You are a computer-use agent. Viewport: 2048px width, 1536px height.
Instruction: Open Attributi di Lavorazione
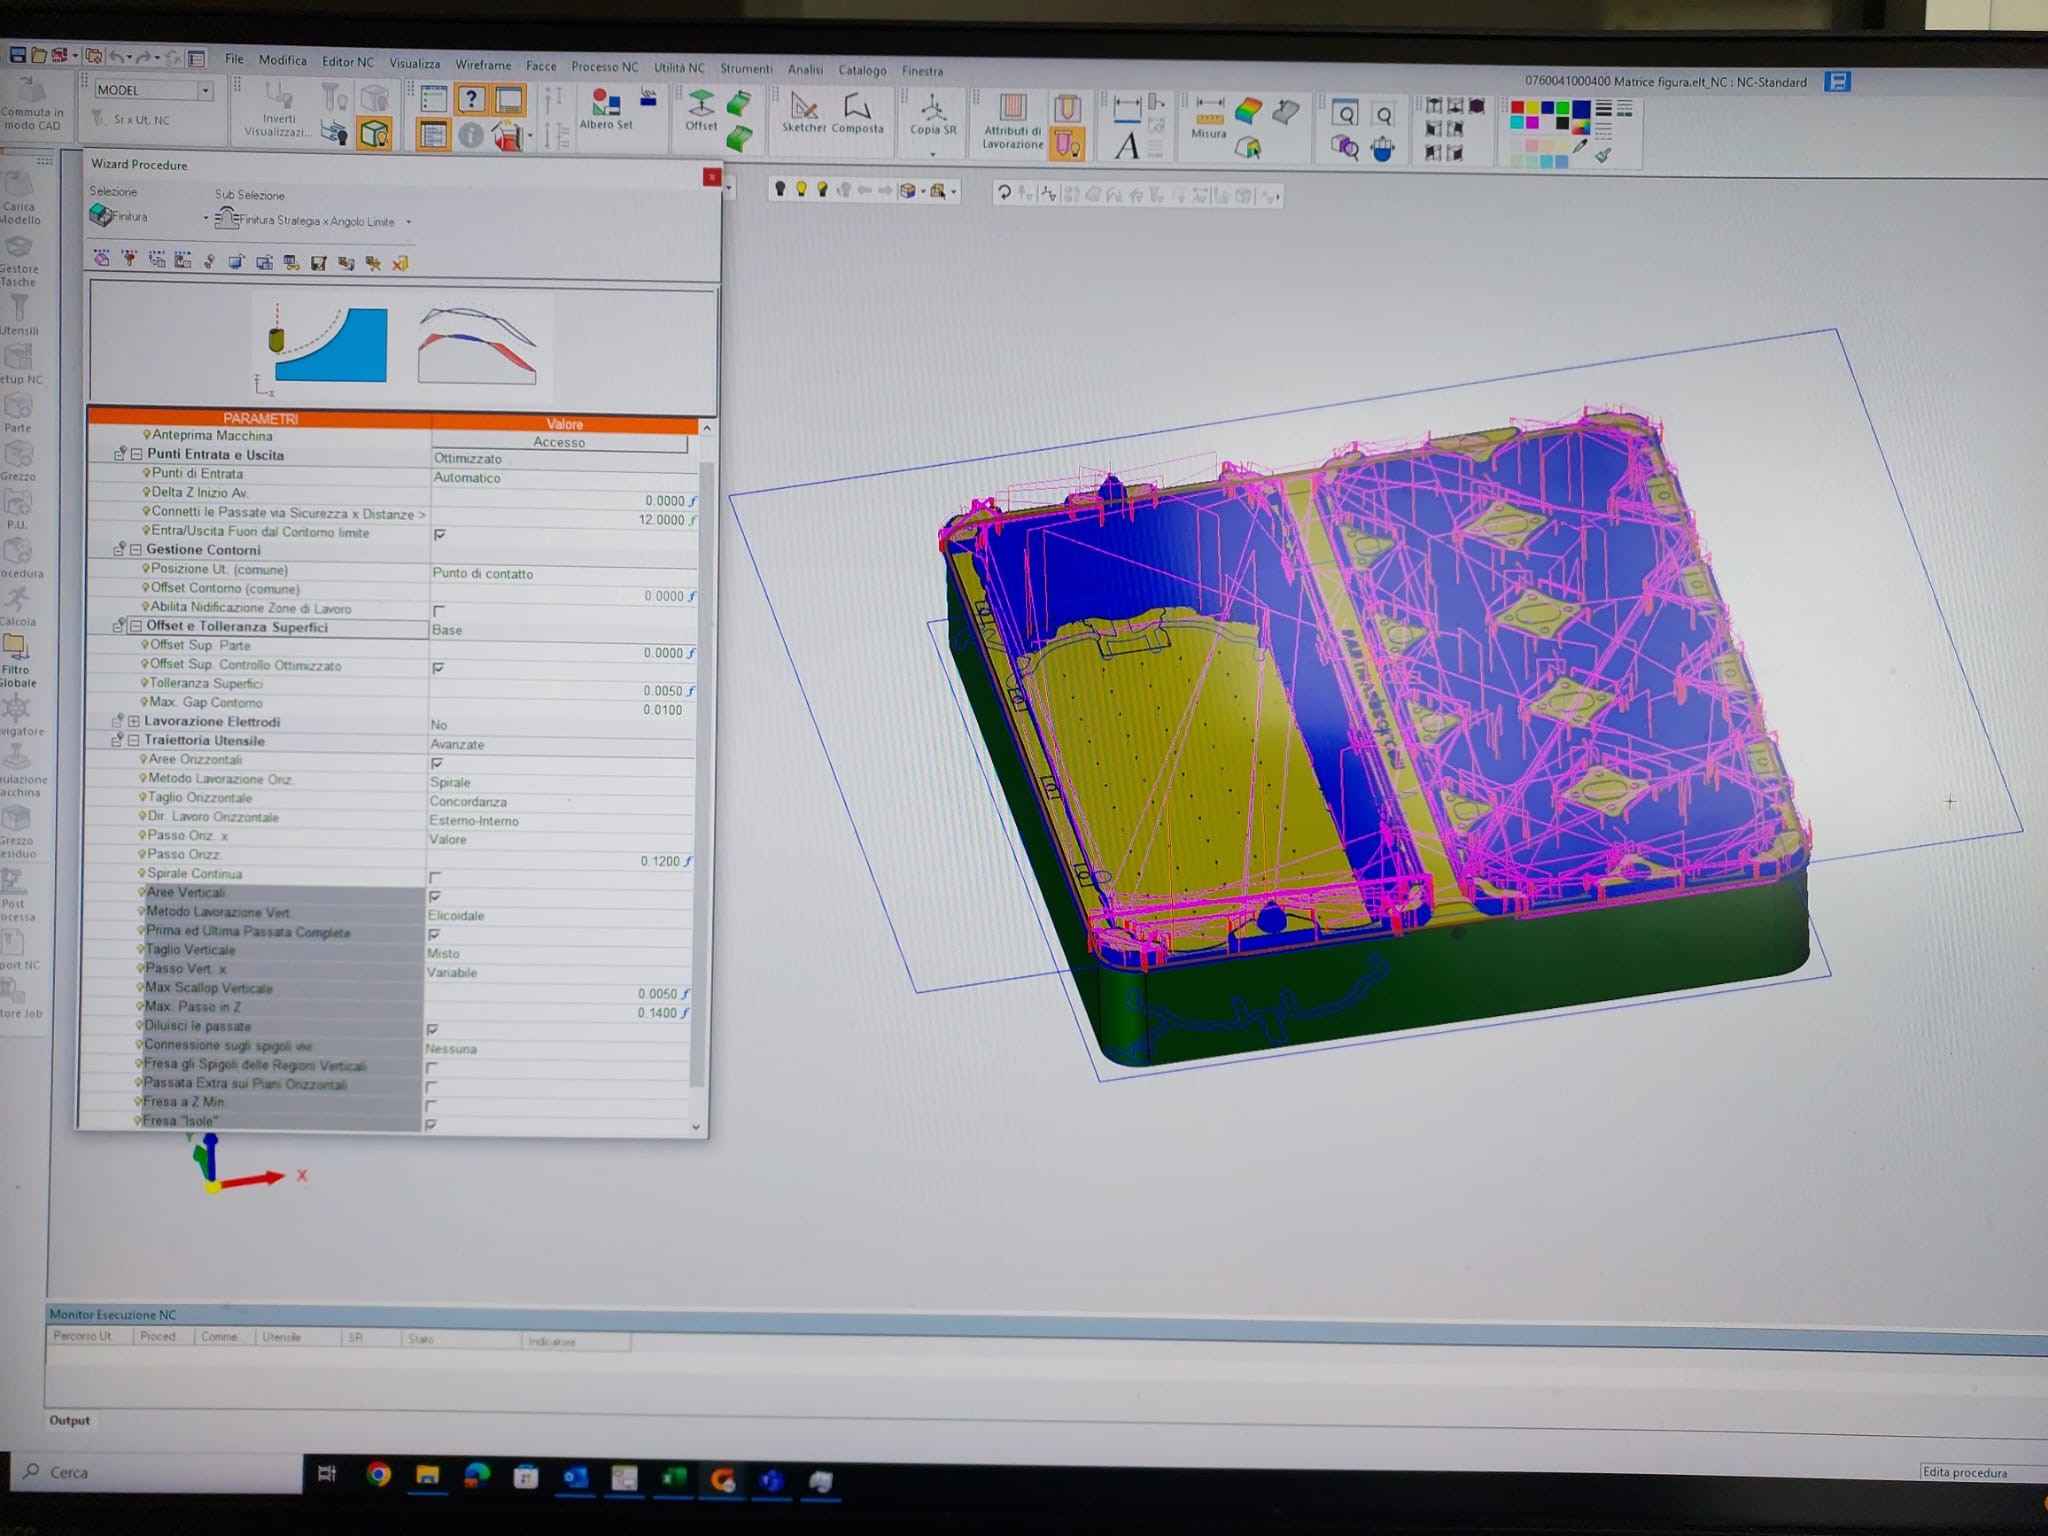click(x=1012, y=121)
